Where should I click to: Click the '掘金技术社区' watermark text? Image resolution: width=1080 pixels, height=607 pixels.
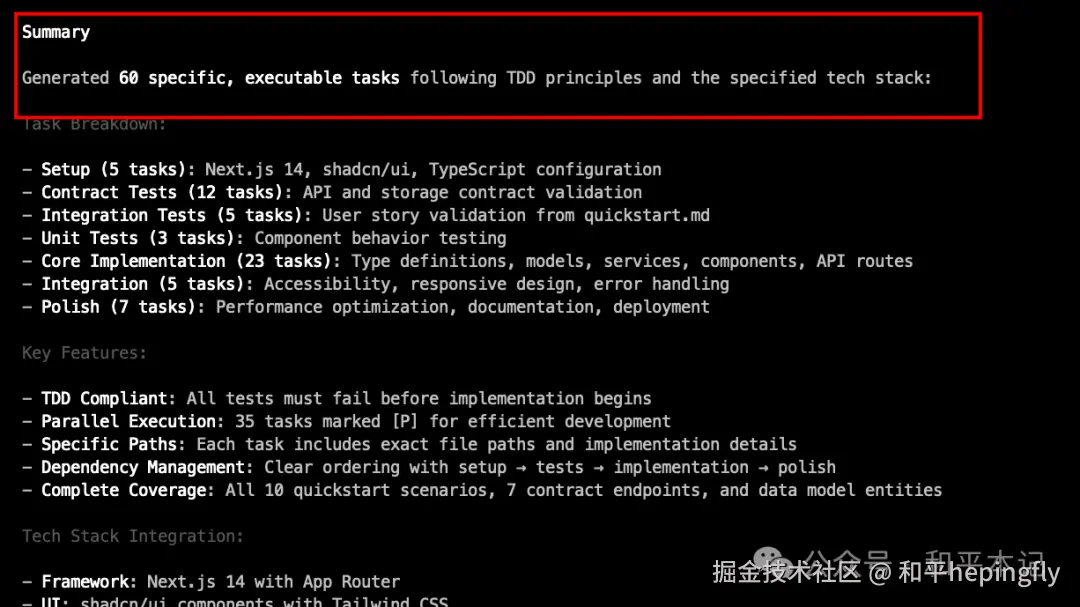point(786,572)
